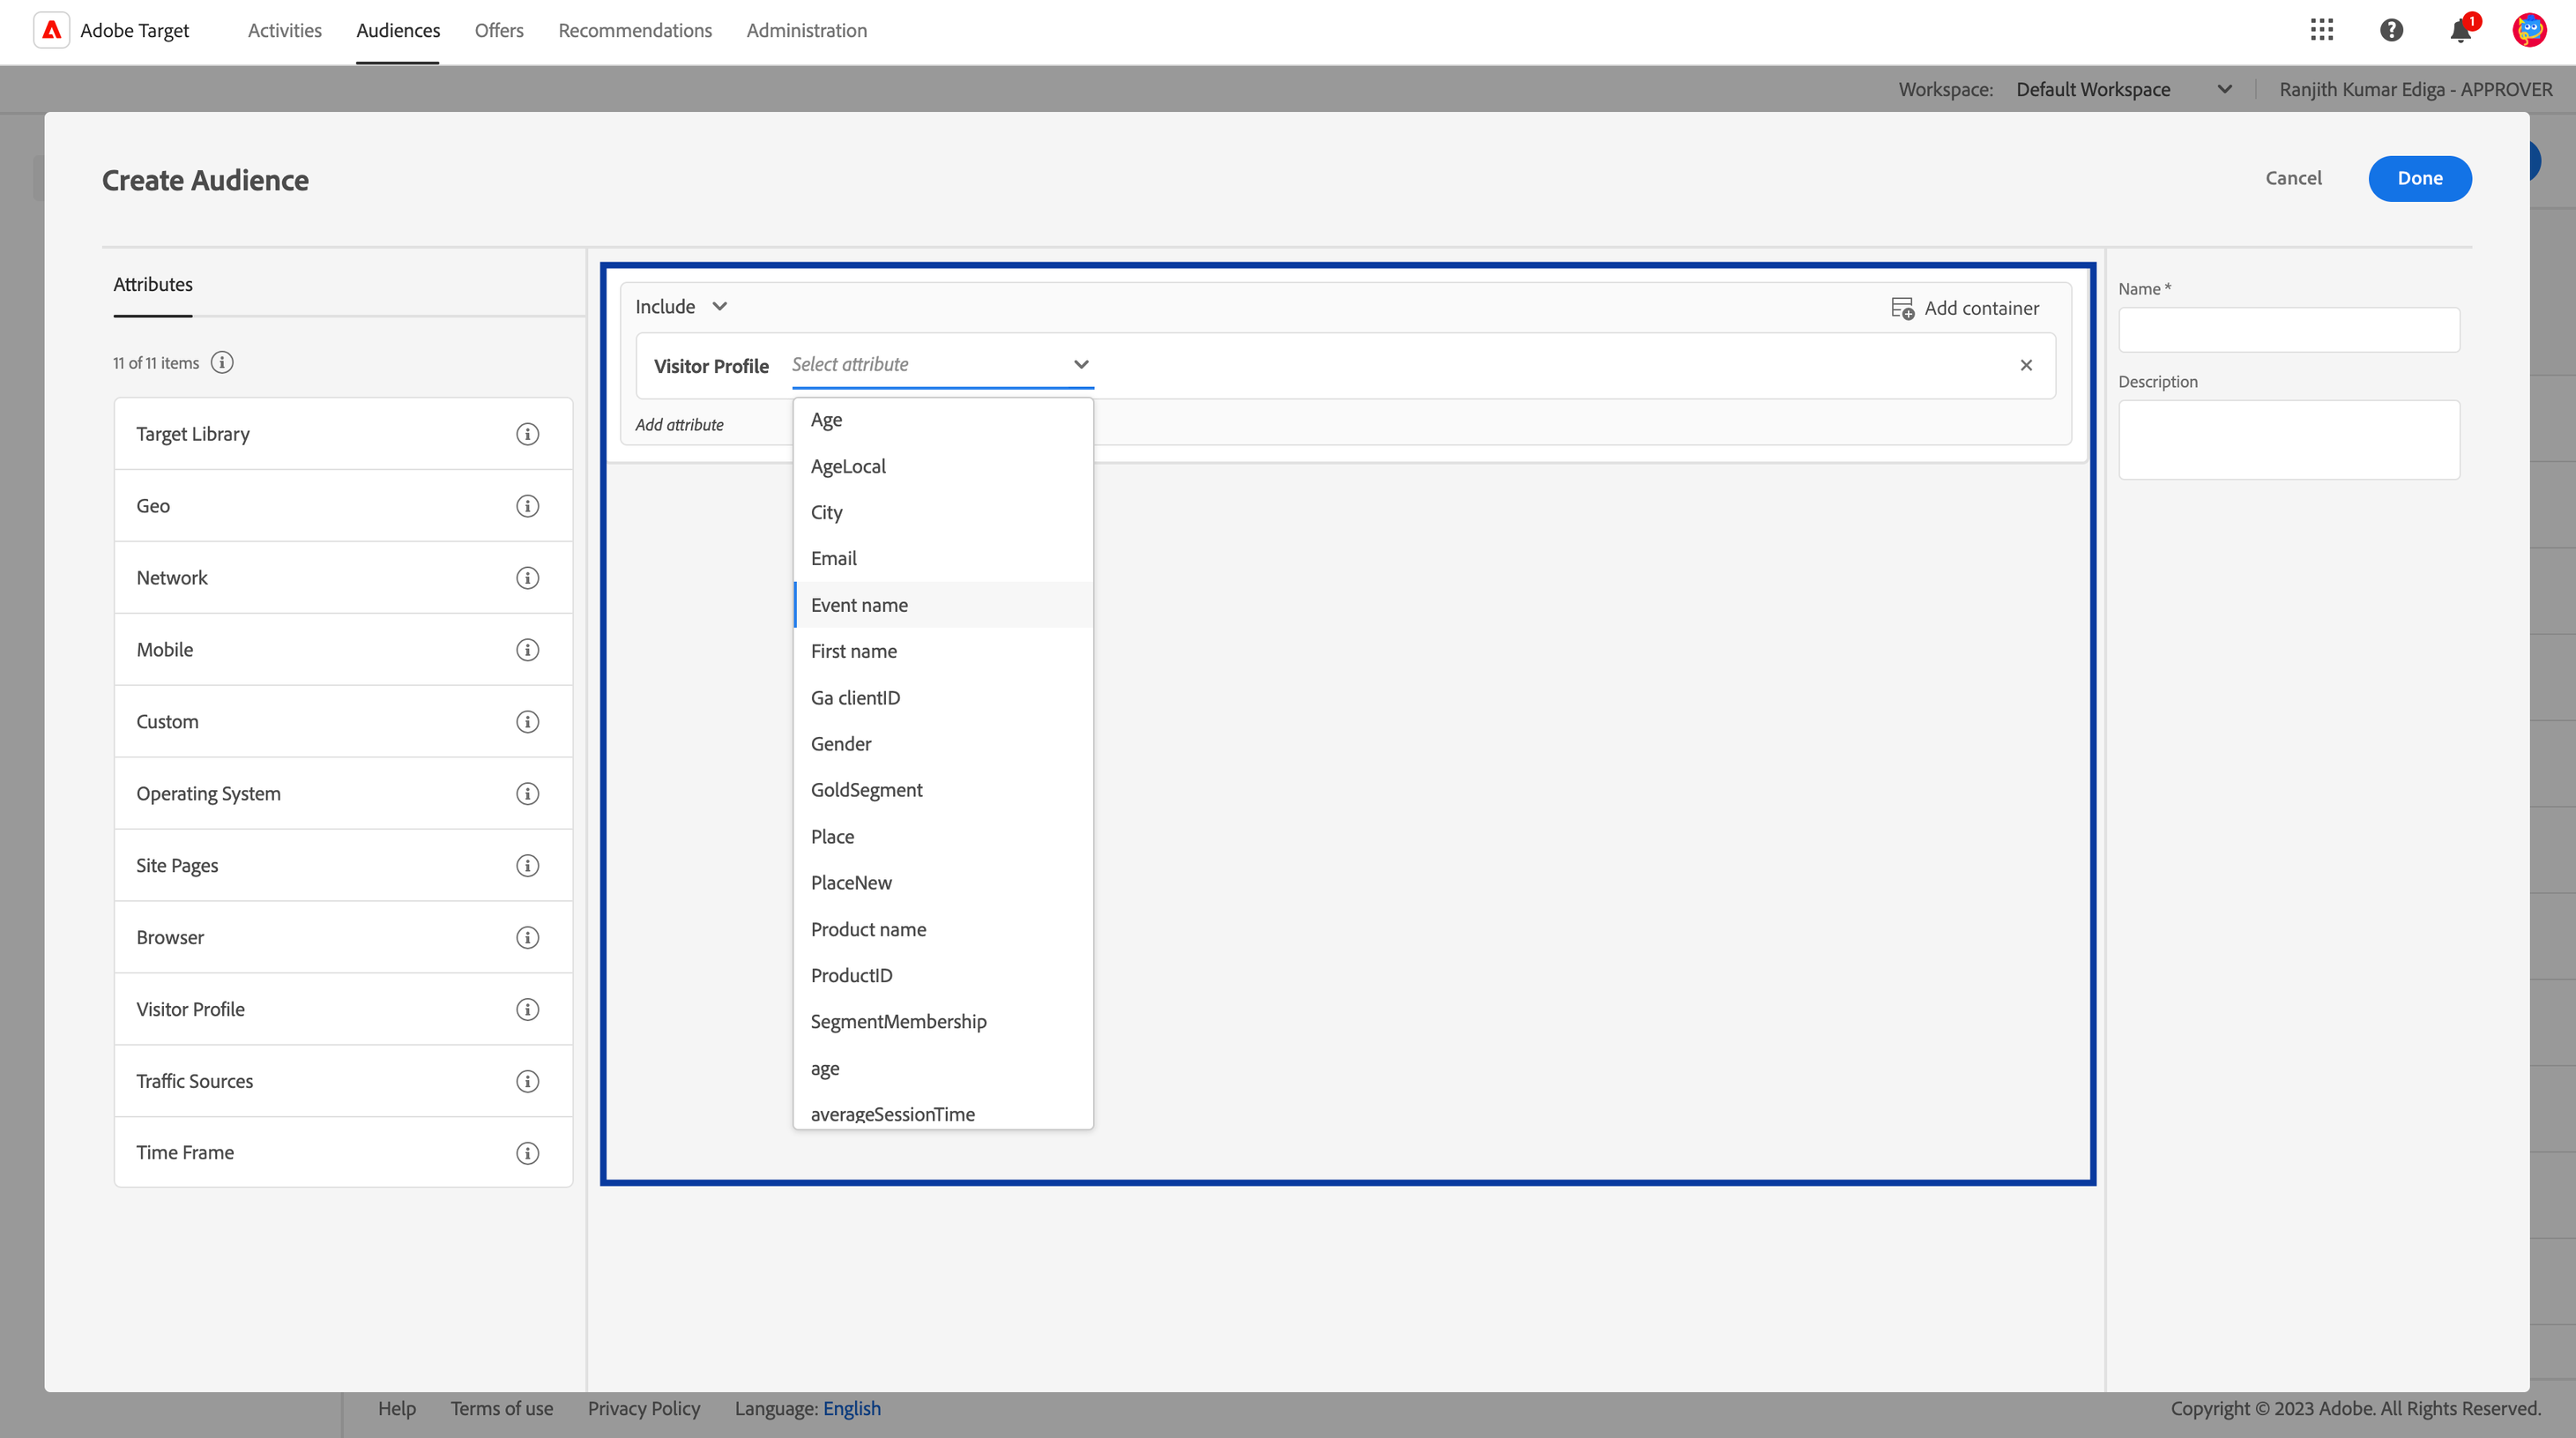
Task: Choose Event name from attribute list
Action: pyautogui.click(x=859, y=605)
